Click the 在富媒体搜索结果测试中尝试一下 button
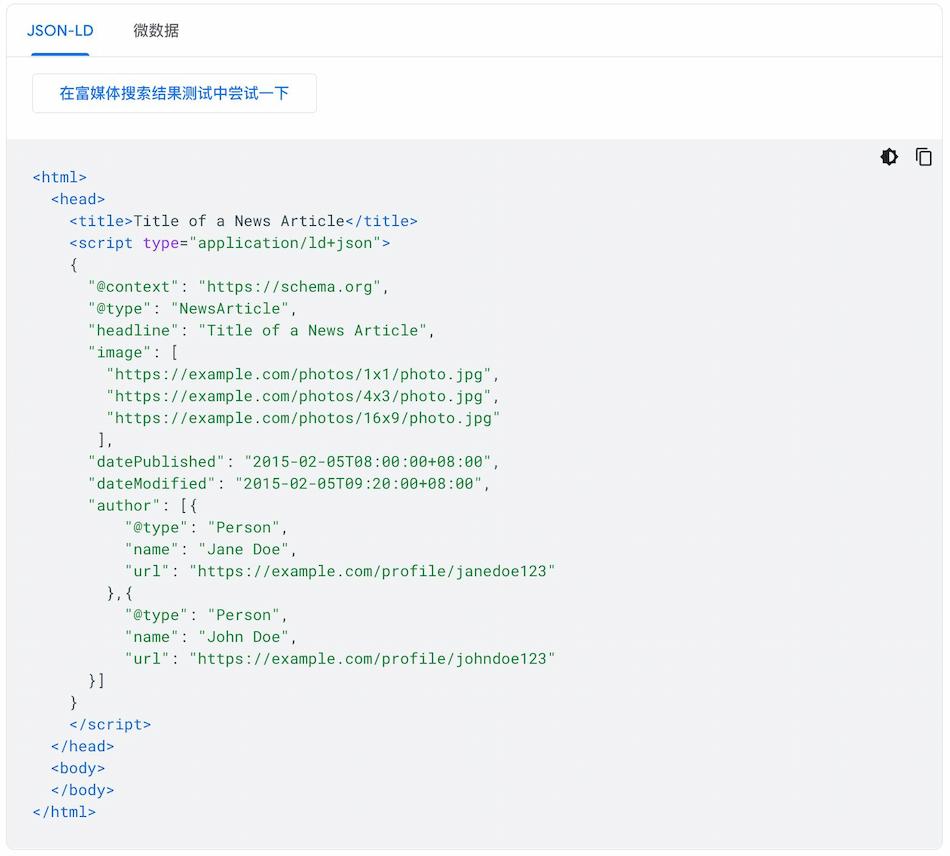 (174, 93)
